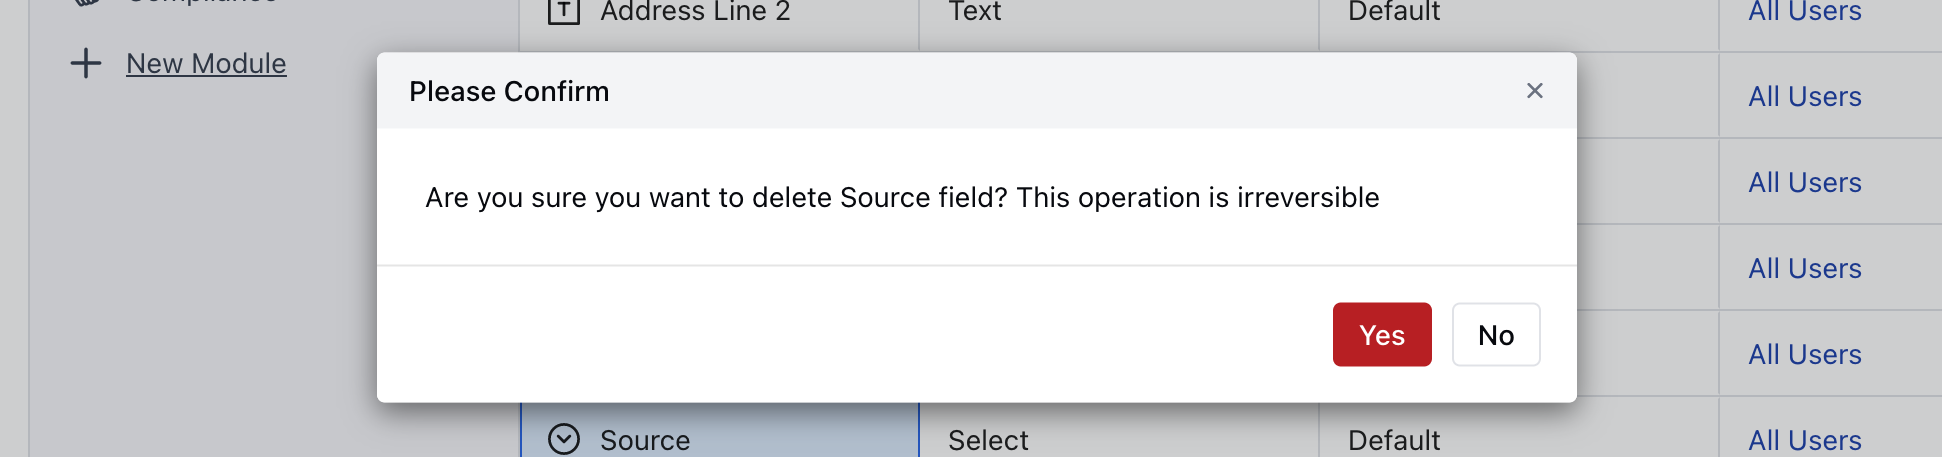Click the text-type icon of Address Line 2
The width and height of the screenshot is (1942, 457).
[x=564, y=11]
